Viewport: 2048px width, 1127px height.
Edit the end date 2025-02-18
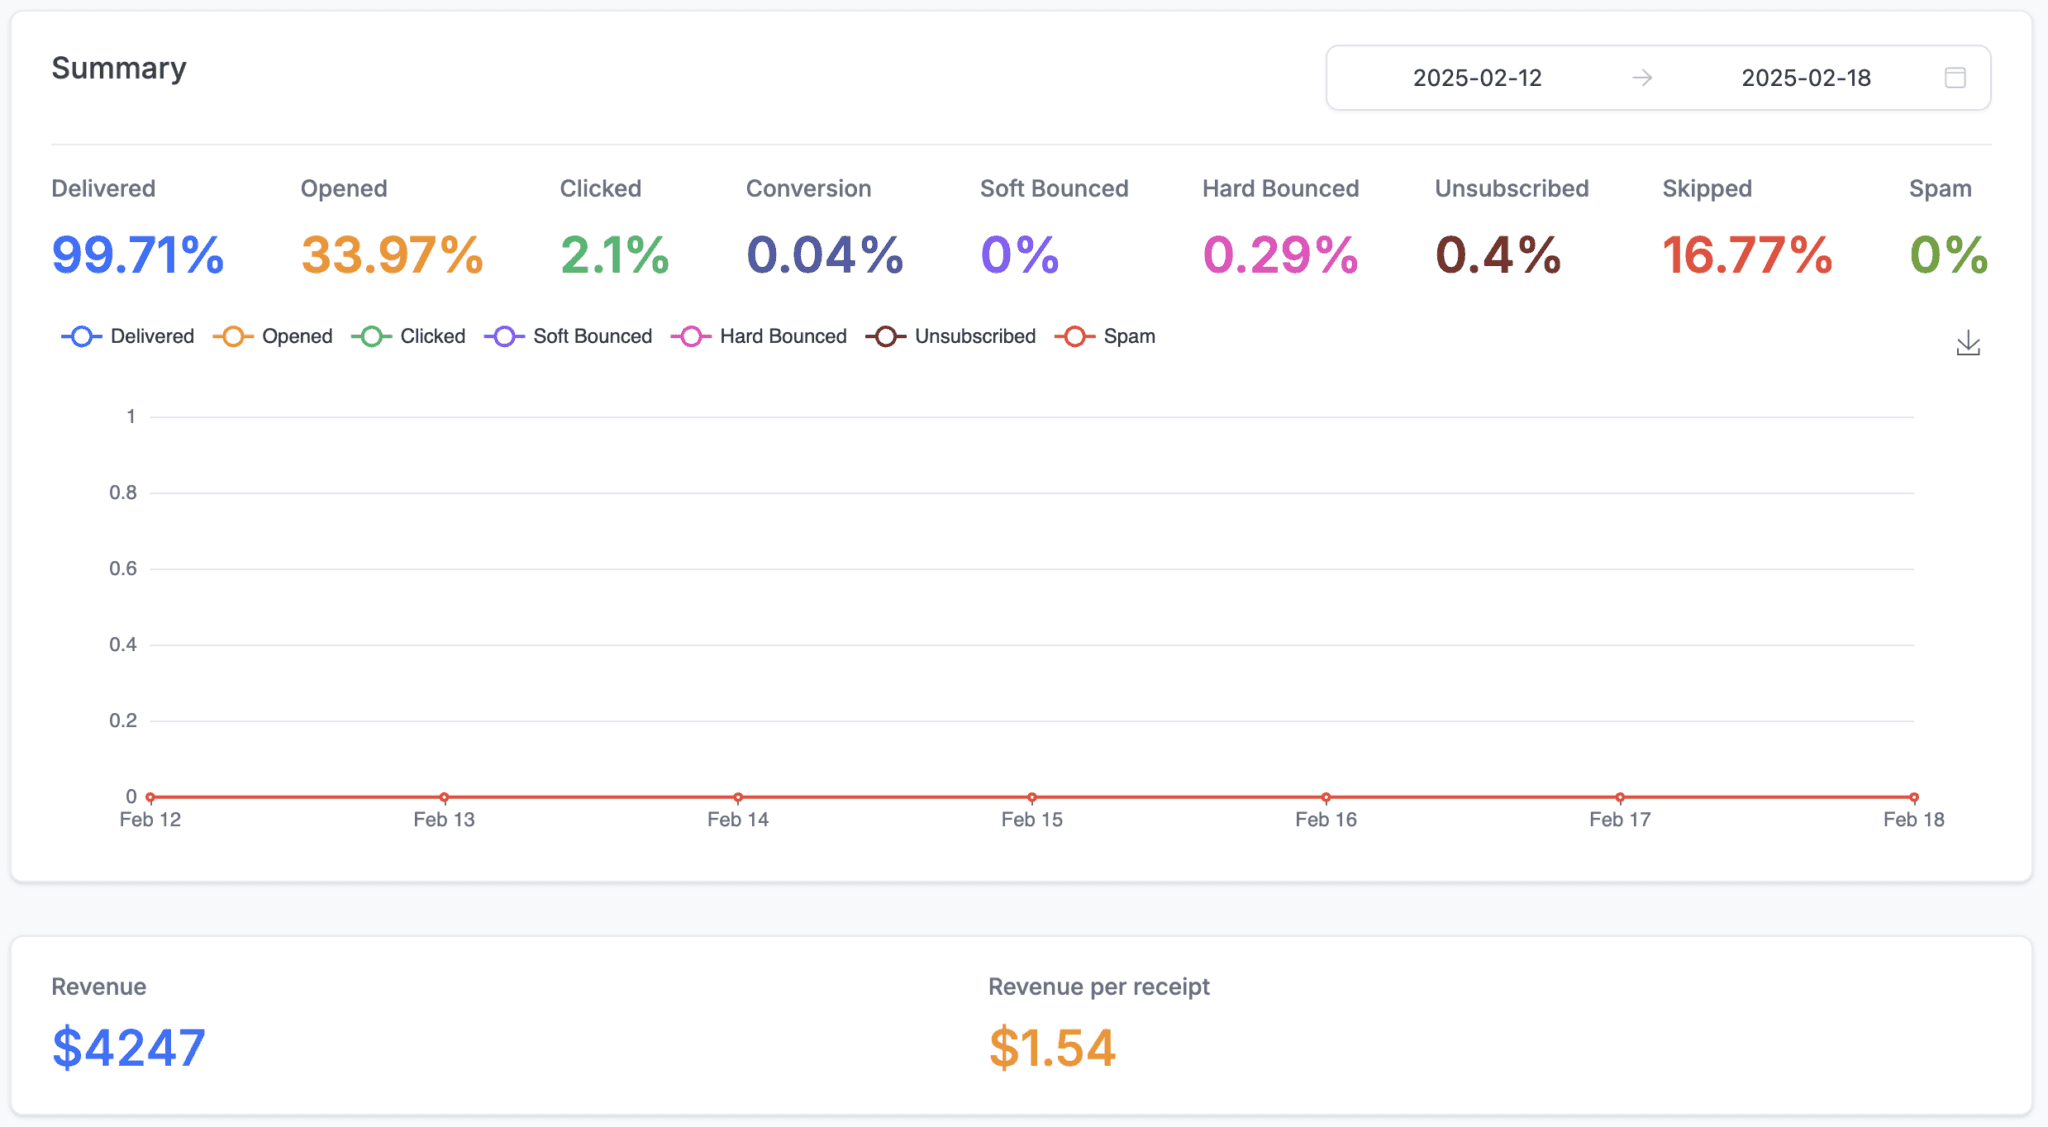click(x=1805, y=78)
